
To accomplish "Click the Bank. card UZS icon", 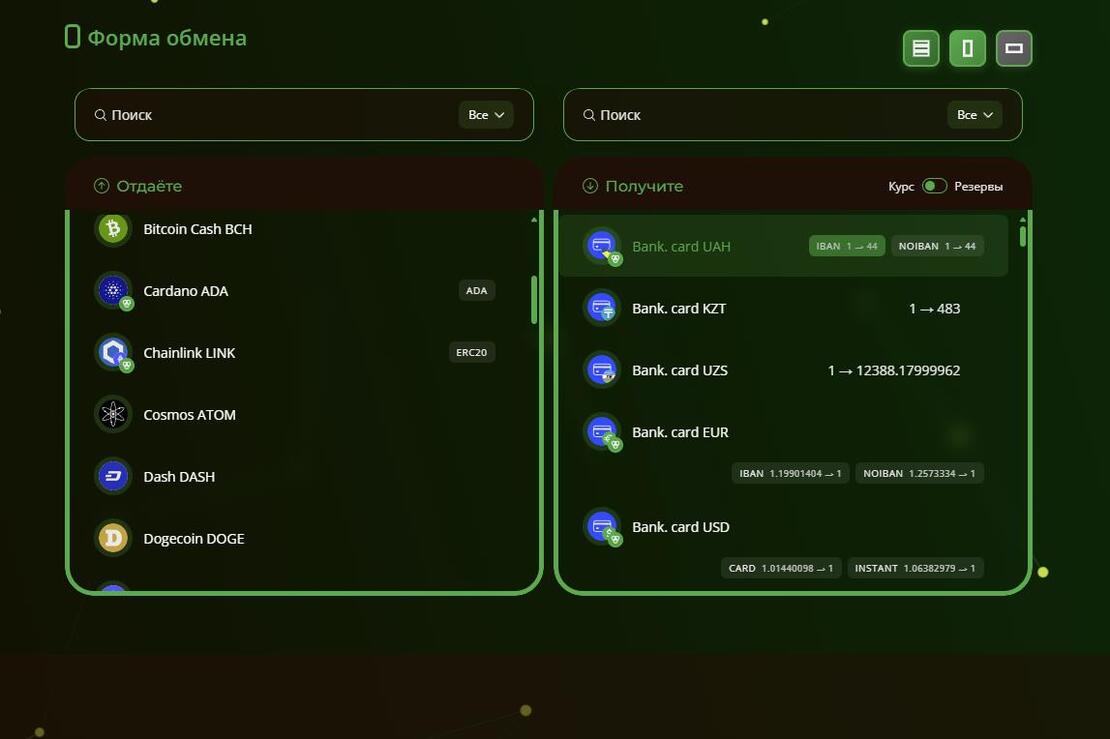I will [x=602, y=370].
